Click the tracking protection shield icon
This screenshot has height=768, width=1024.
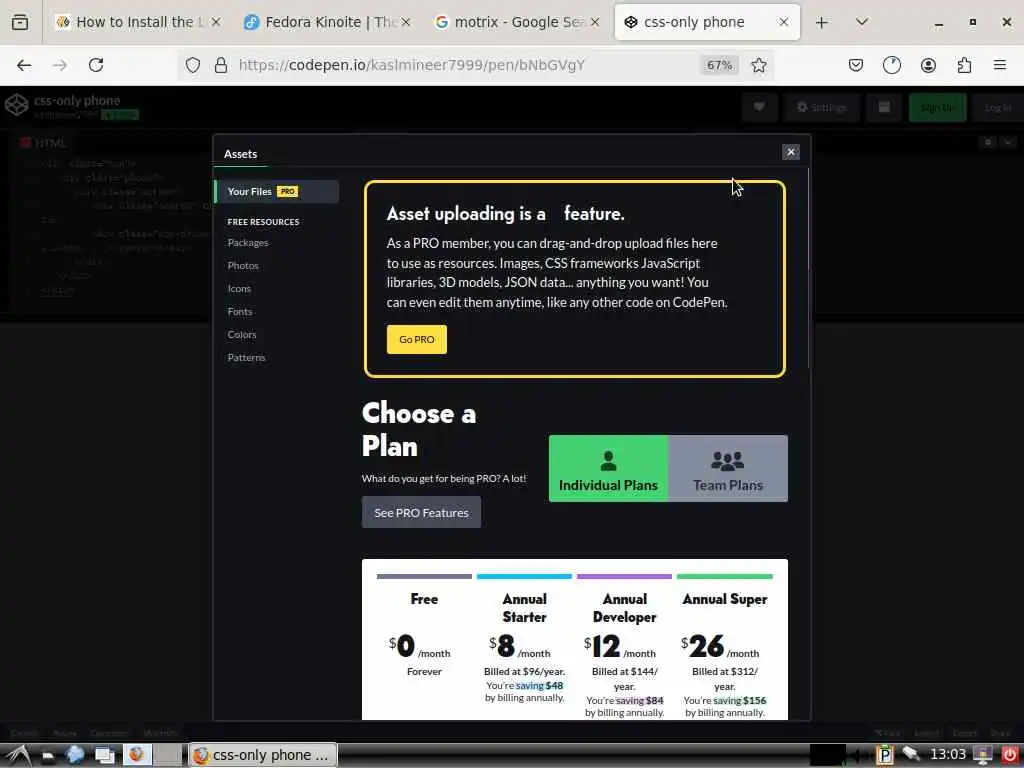[x=193, y=65]
